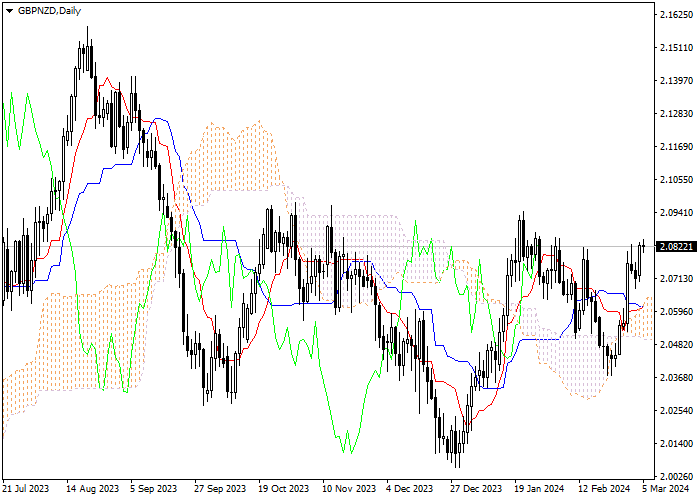Click the 2.03680 price axis label
Screen dimensions: 700x500
[x=676, y=378]
